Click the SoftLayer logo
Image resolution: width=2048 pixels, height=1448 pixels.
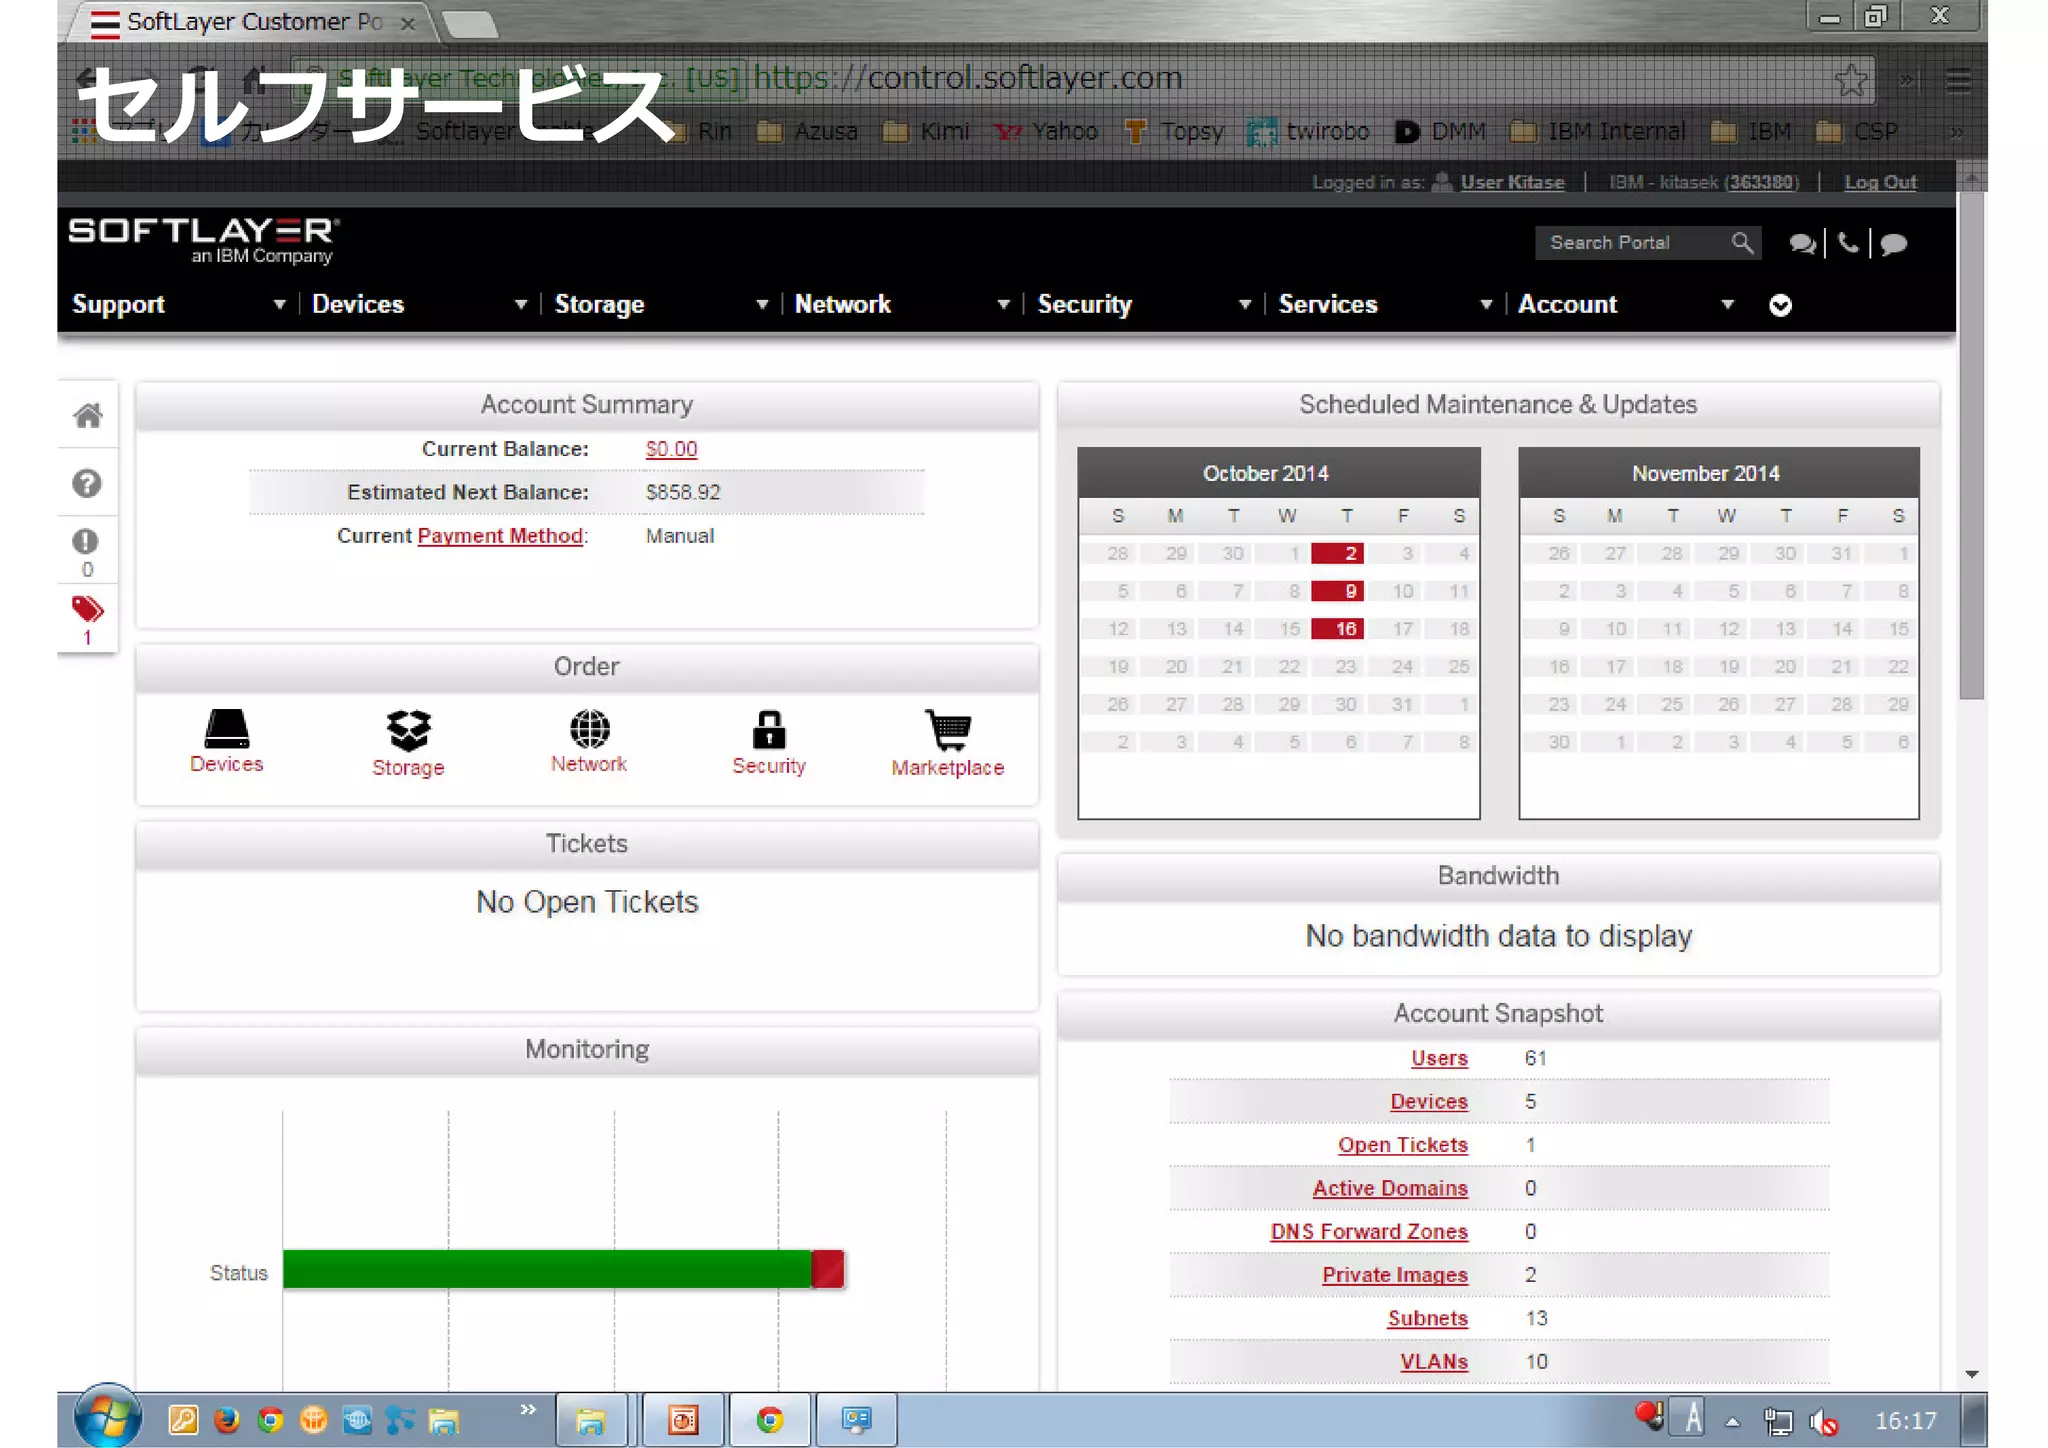pyautogui.click(x=204, y=241)
